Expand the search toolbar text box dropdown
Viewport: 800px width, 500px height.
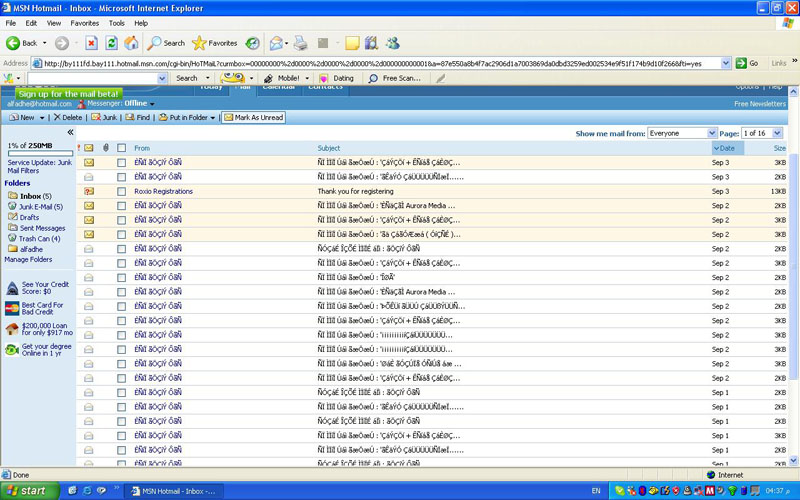click(162, 78)
